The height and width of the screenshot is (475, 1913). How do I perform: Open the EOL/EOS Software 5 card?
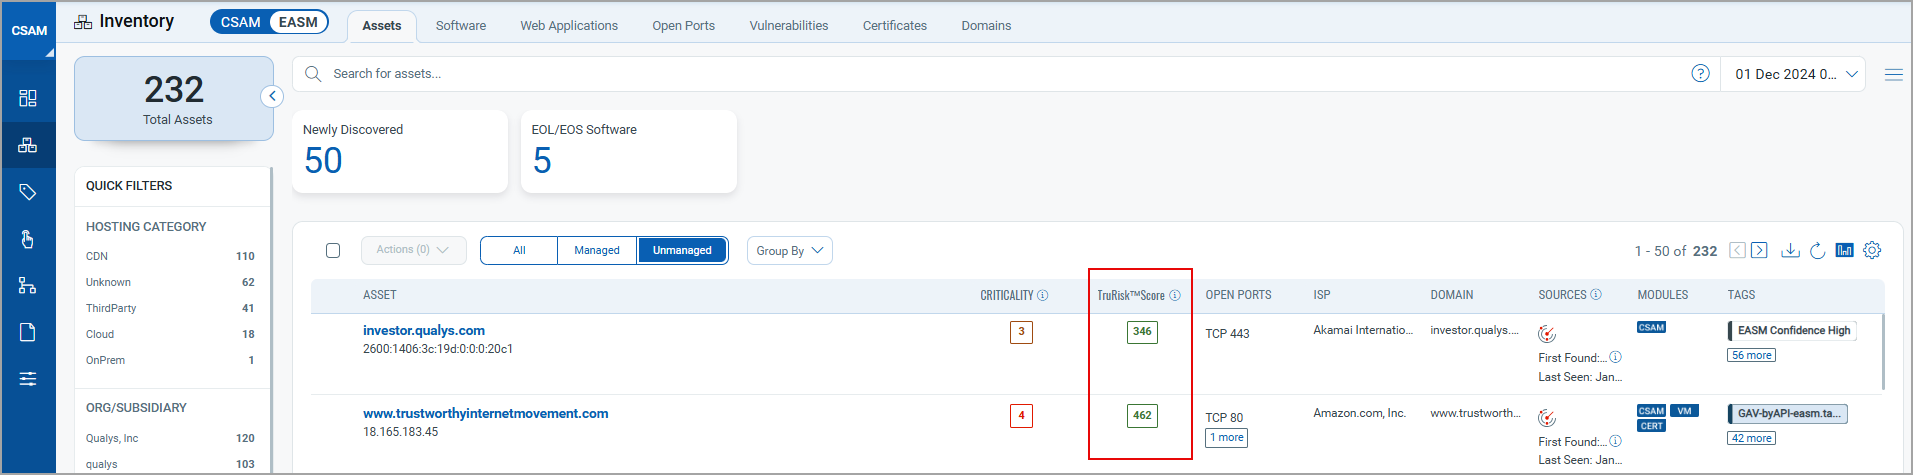pos(629,151)
